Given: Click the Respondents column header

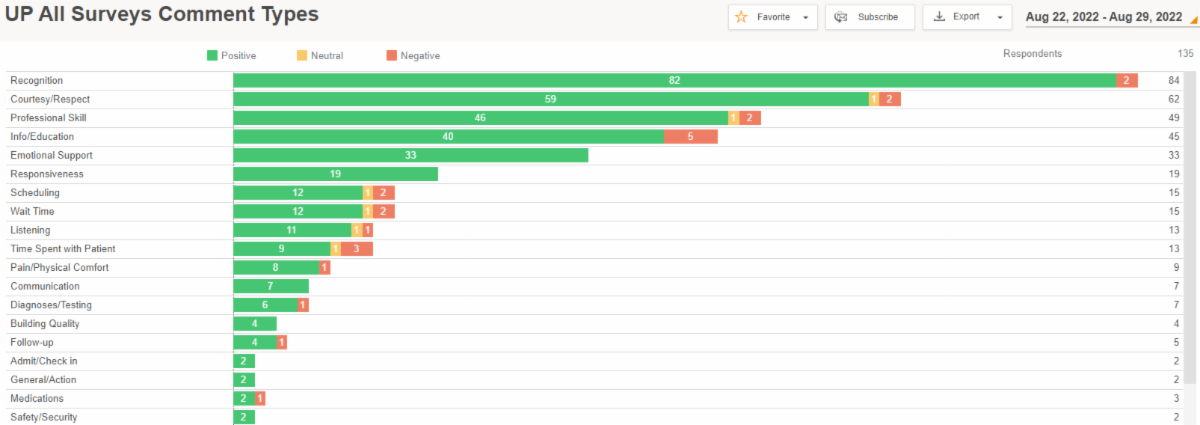Looking at the screenshot, I should [x=1032, y=54].
